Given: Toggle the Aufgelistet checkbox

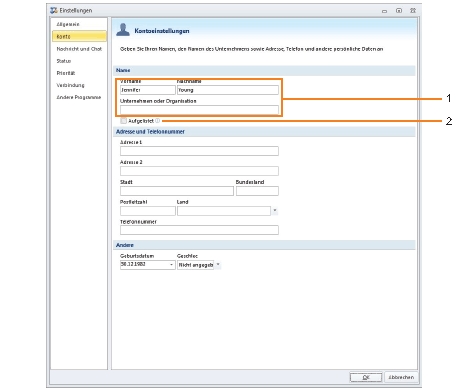Looking at the screenshot, I should click(x=123, y=121).
